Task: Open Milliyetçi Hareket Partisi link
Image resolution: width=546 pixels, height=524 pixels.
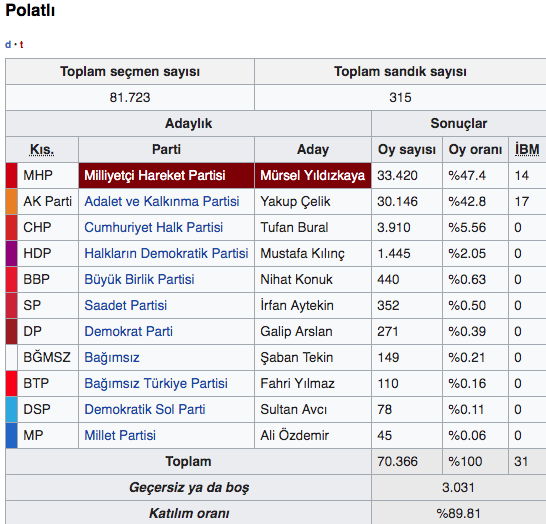Action: click(x=155, y=175)
